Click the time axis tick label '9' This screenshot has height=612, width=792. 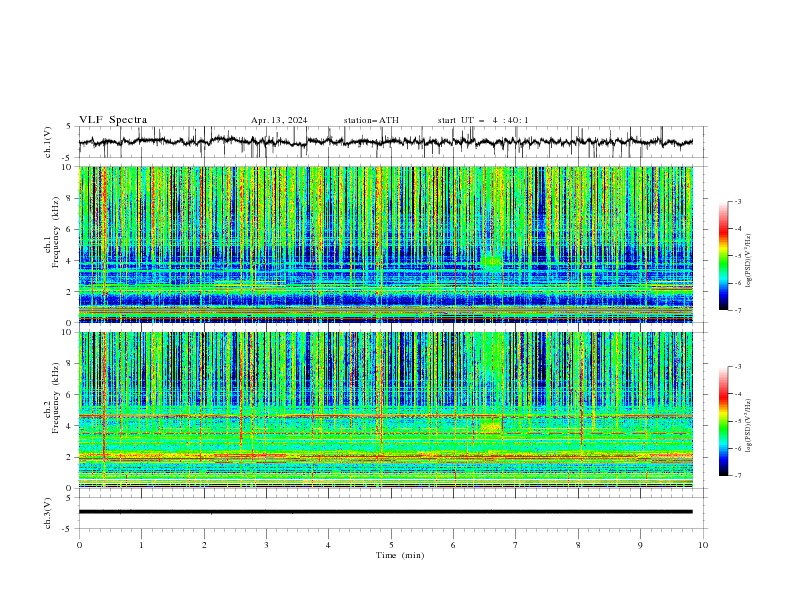(x=640, y=545)
